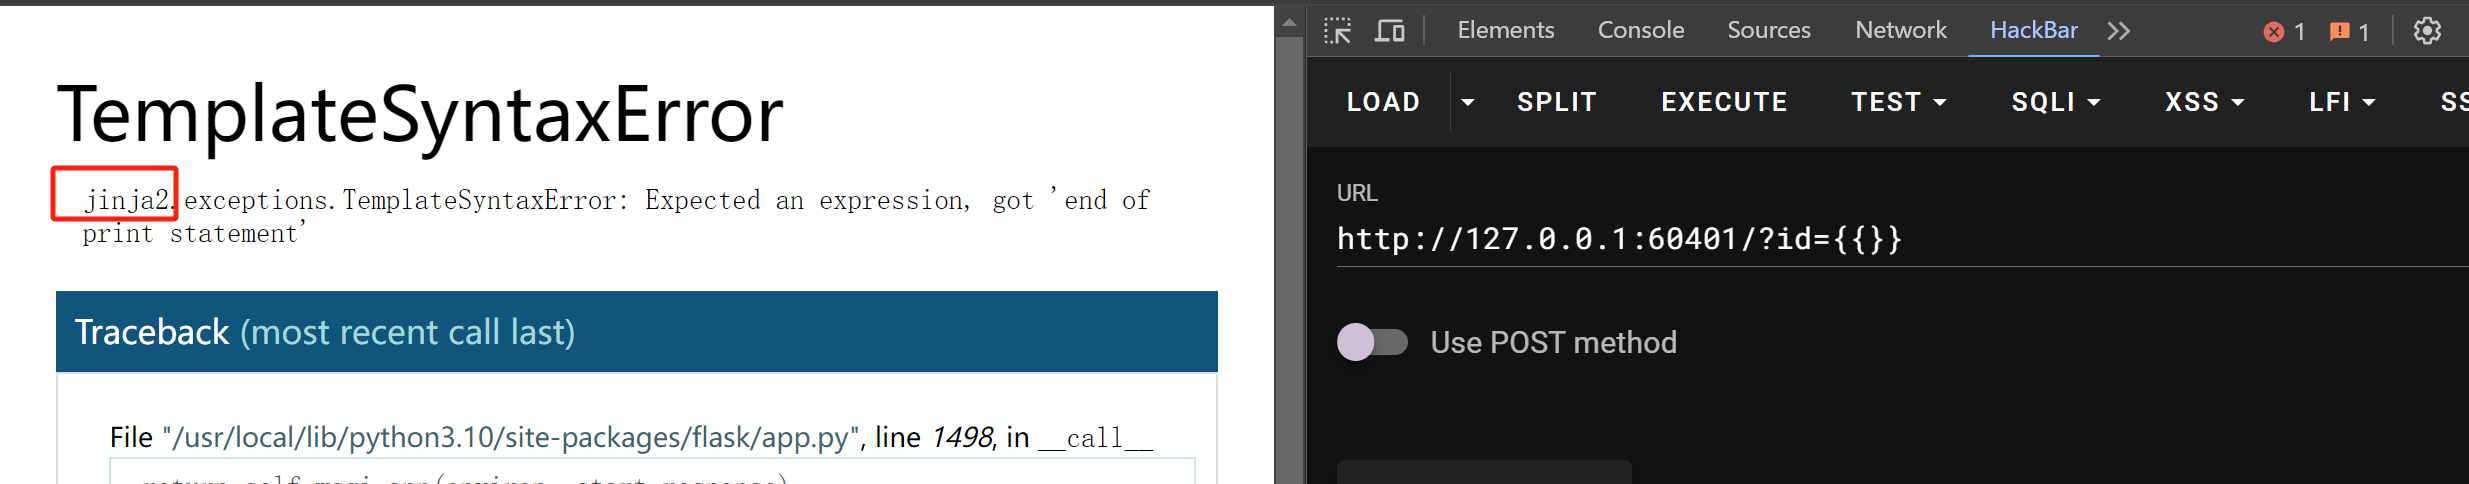Switch to the Elements tab
This screenshot has width=2469, height=484.
tap(1505, 30)
